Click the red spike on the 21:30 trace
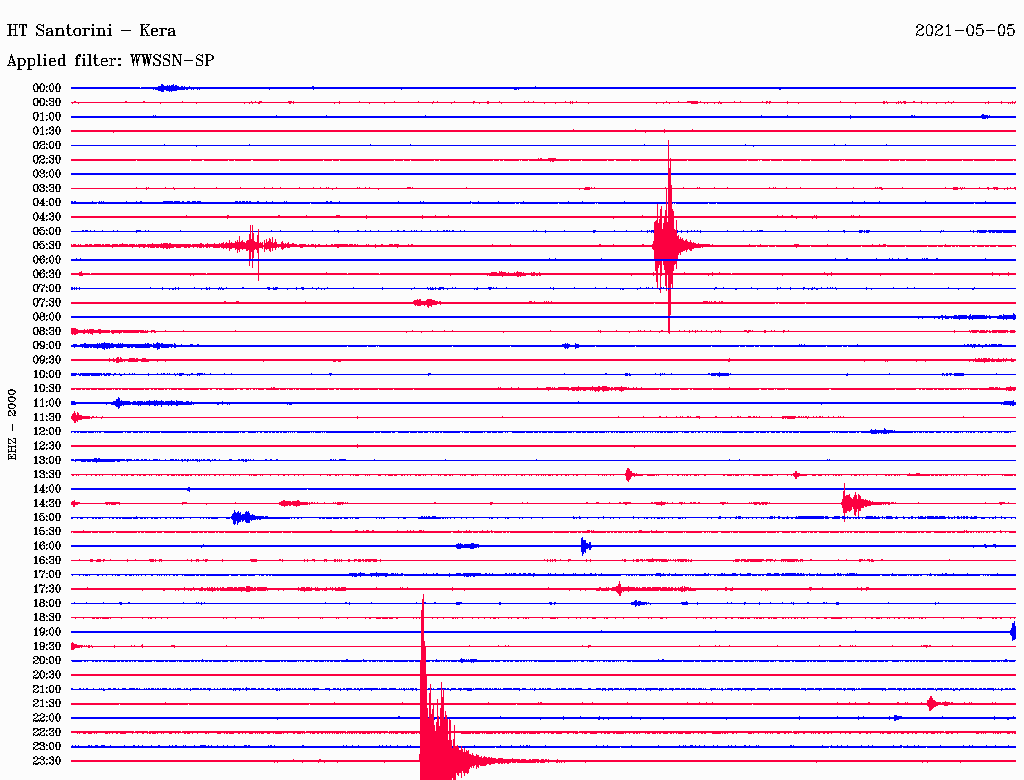Screen dimensions: 1024x780 coord(934,704)
